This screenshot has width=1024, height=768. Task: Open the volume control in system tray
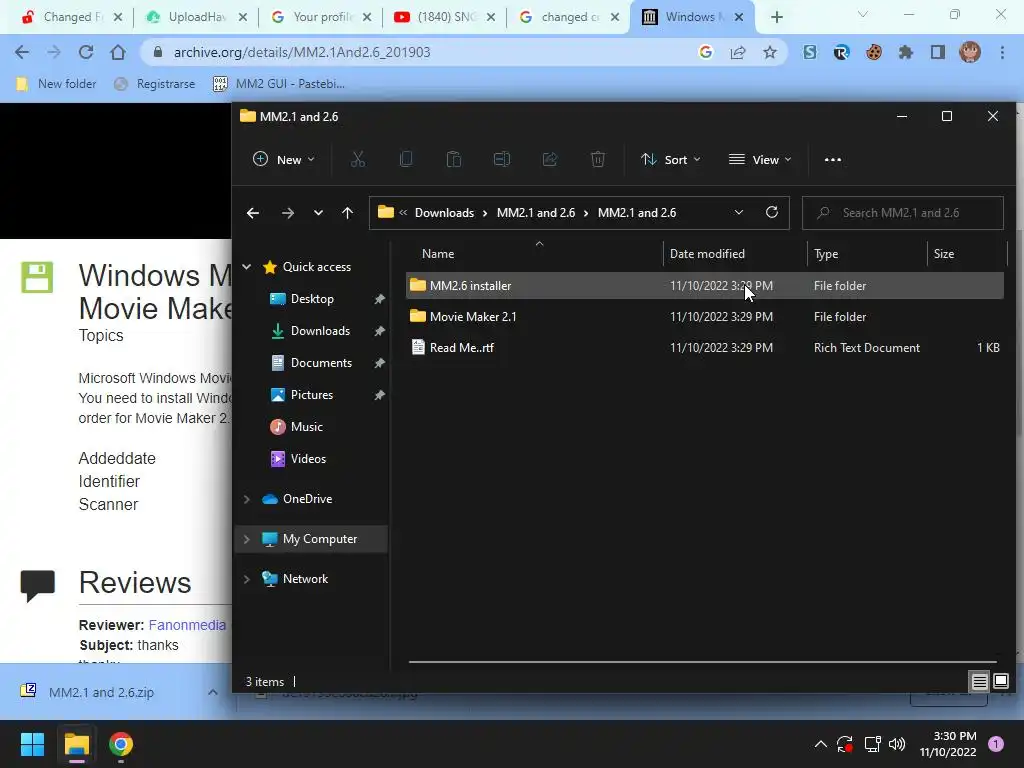tap(897, 744)
